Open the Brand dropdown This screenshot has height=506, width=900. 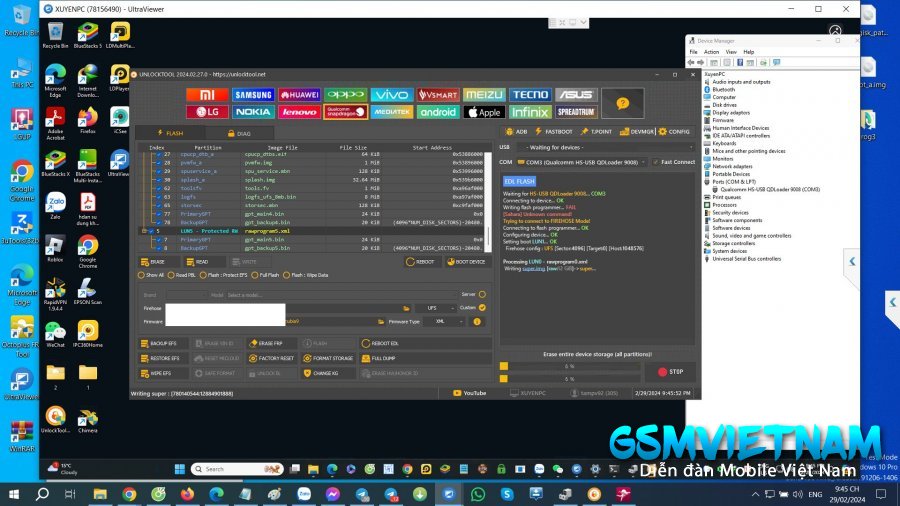coord(186,295)
